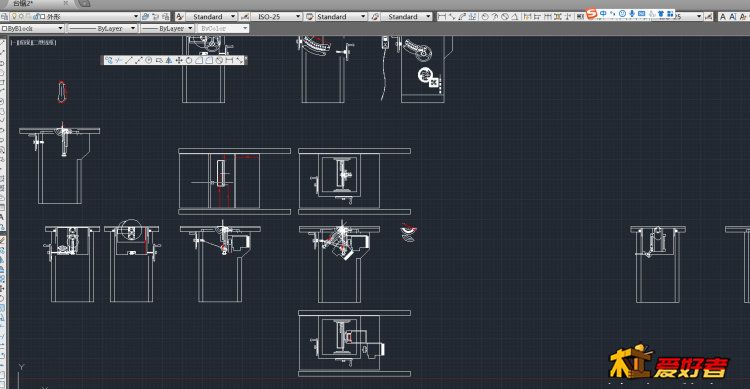Toggle Sogou punctuation mode icon

click(x=612, y=14)
